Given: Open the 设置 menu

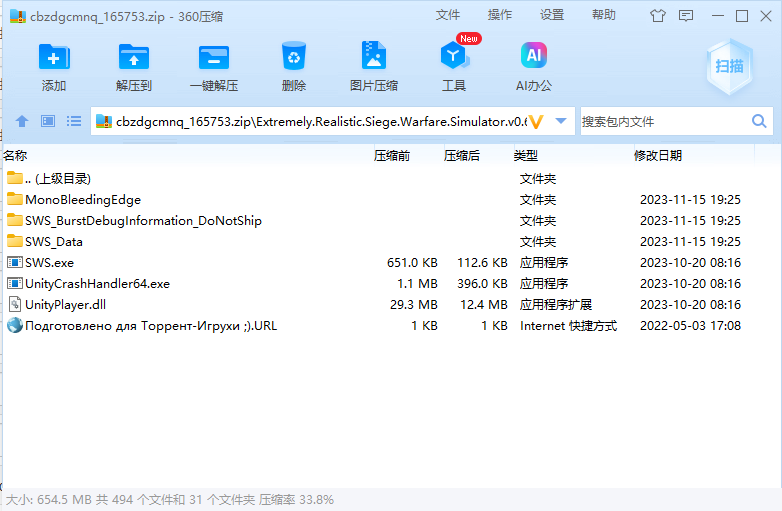Looking at the screenshot, I should tap(552, 15).
